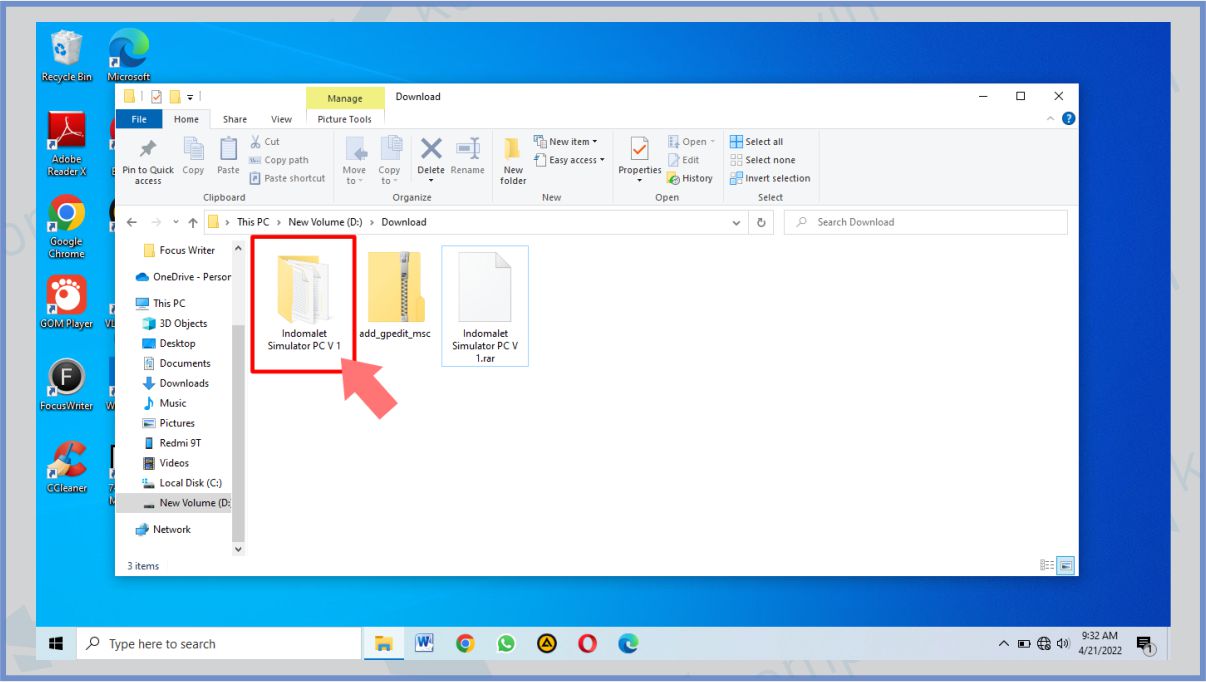The image size is (1206, 682).
Task: Click the Rename icon in Organize group
Action: point(467,155)
